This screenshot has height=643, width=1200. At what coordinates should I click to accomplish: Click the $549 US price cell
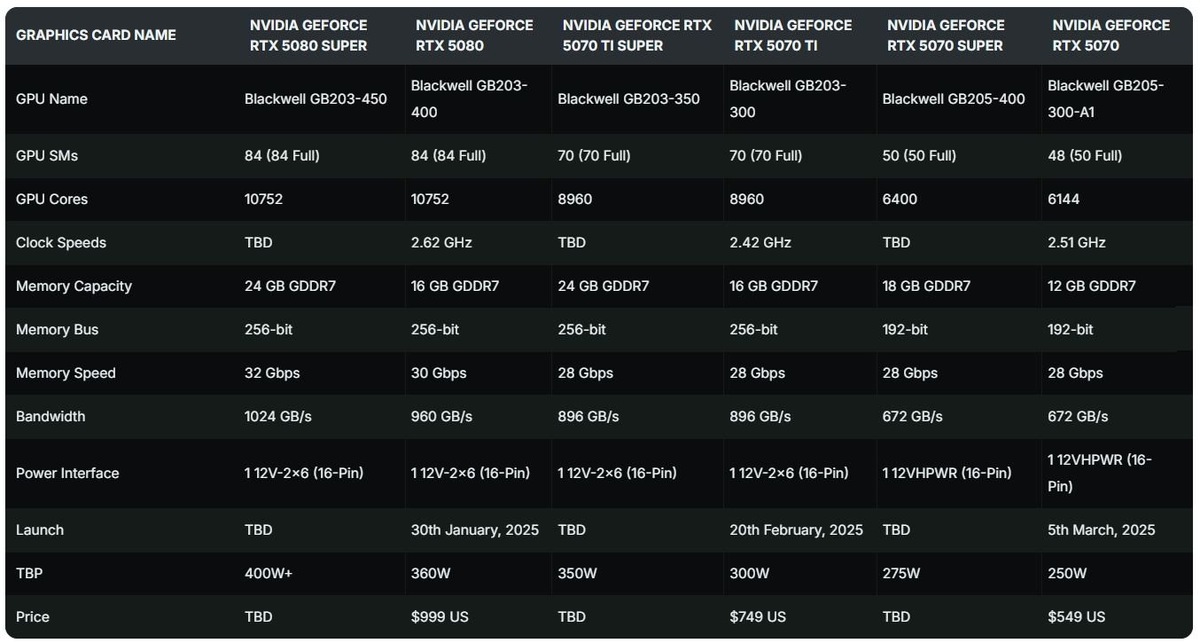click(1077, 617)
